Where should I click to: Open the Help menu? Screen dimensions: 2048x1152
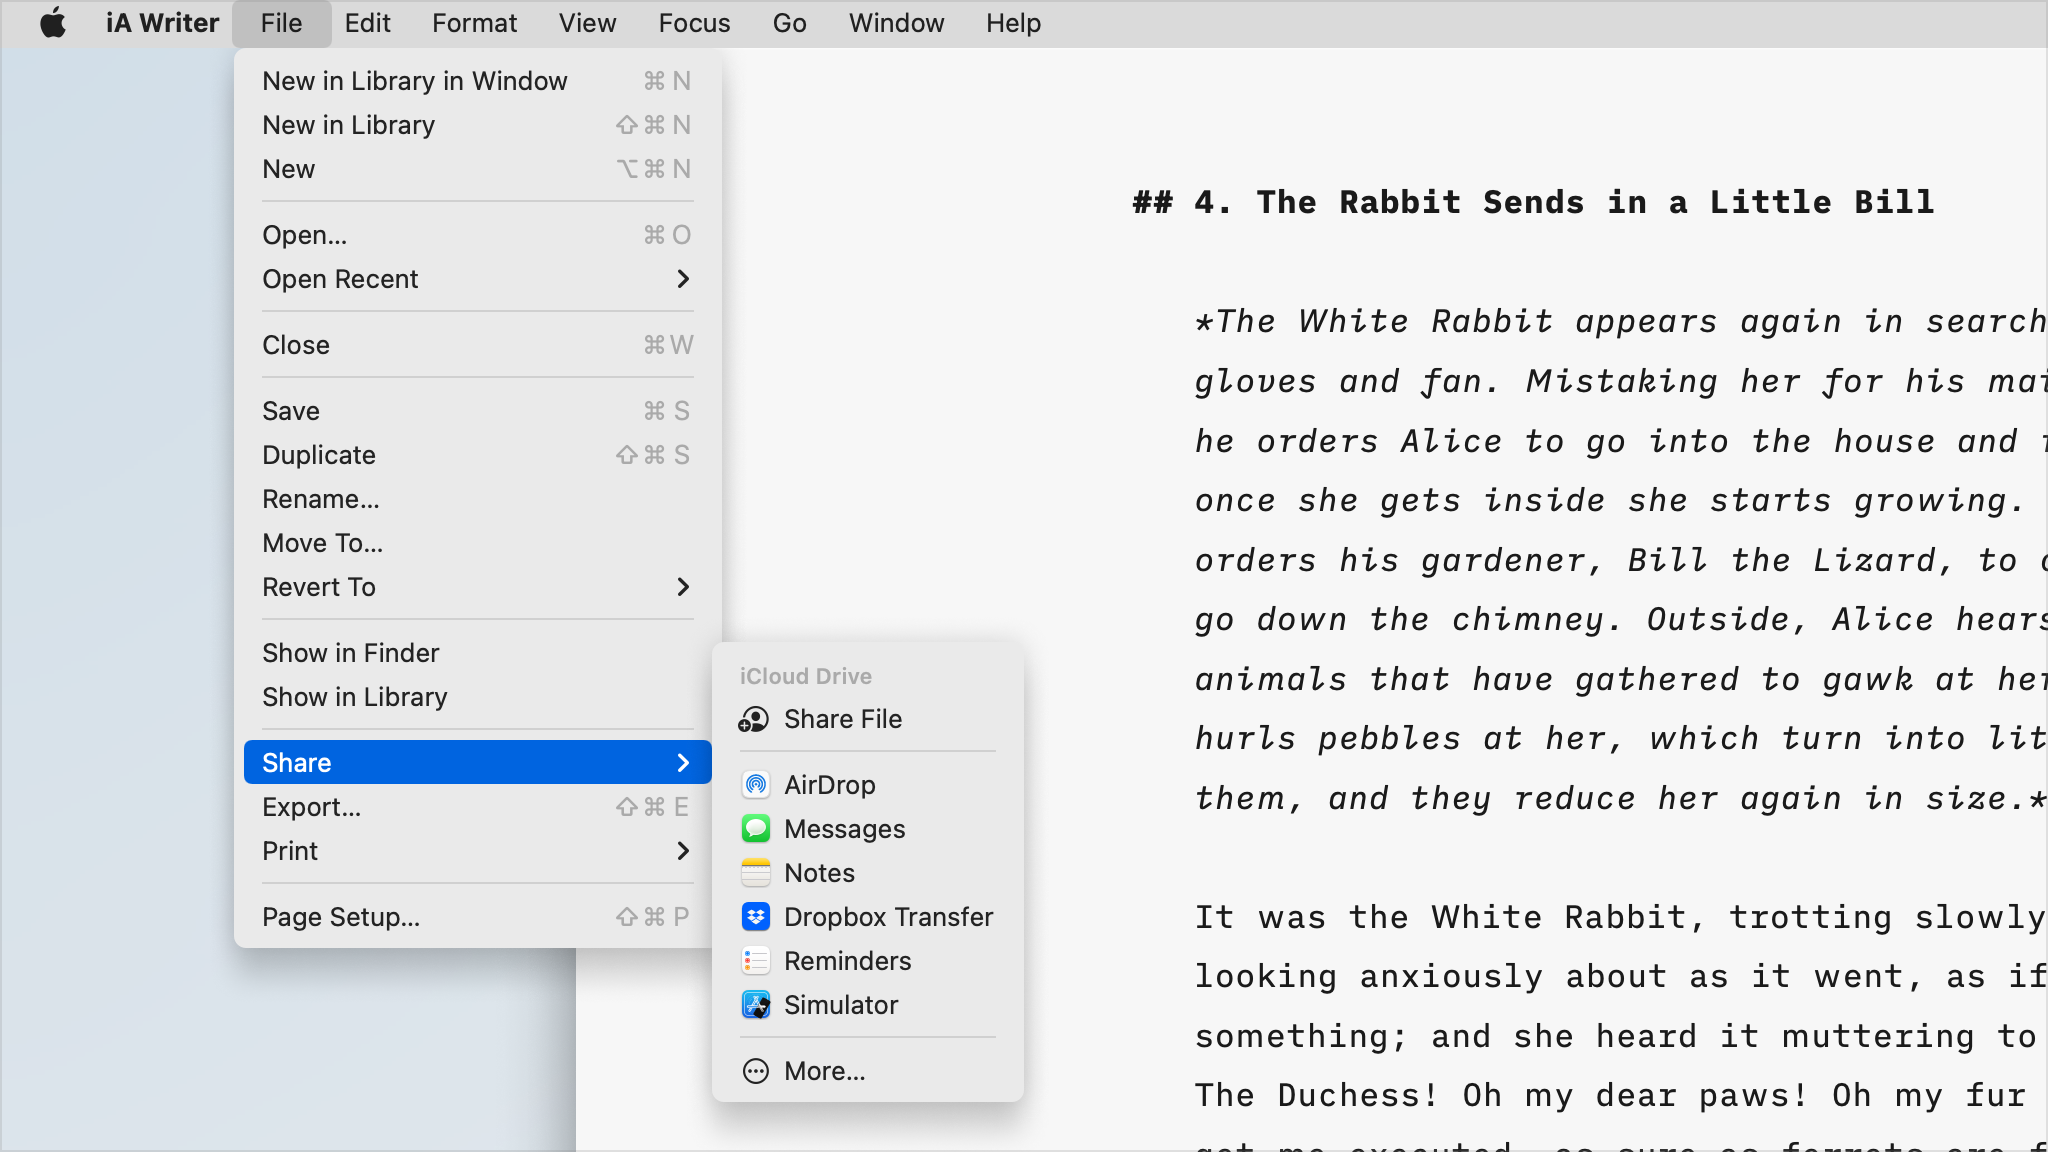[1013, 23]
